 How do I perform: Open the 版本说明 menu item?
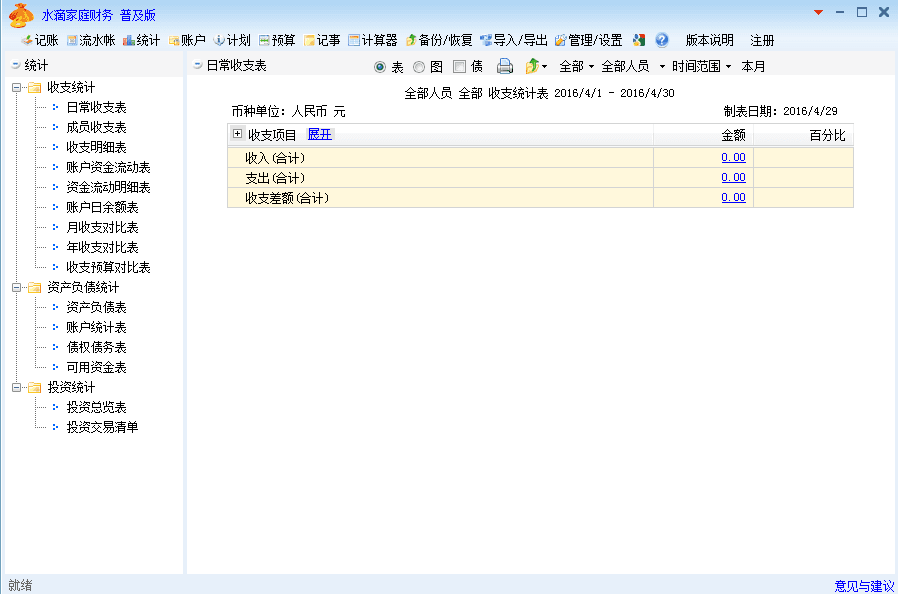click(709, 41)
